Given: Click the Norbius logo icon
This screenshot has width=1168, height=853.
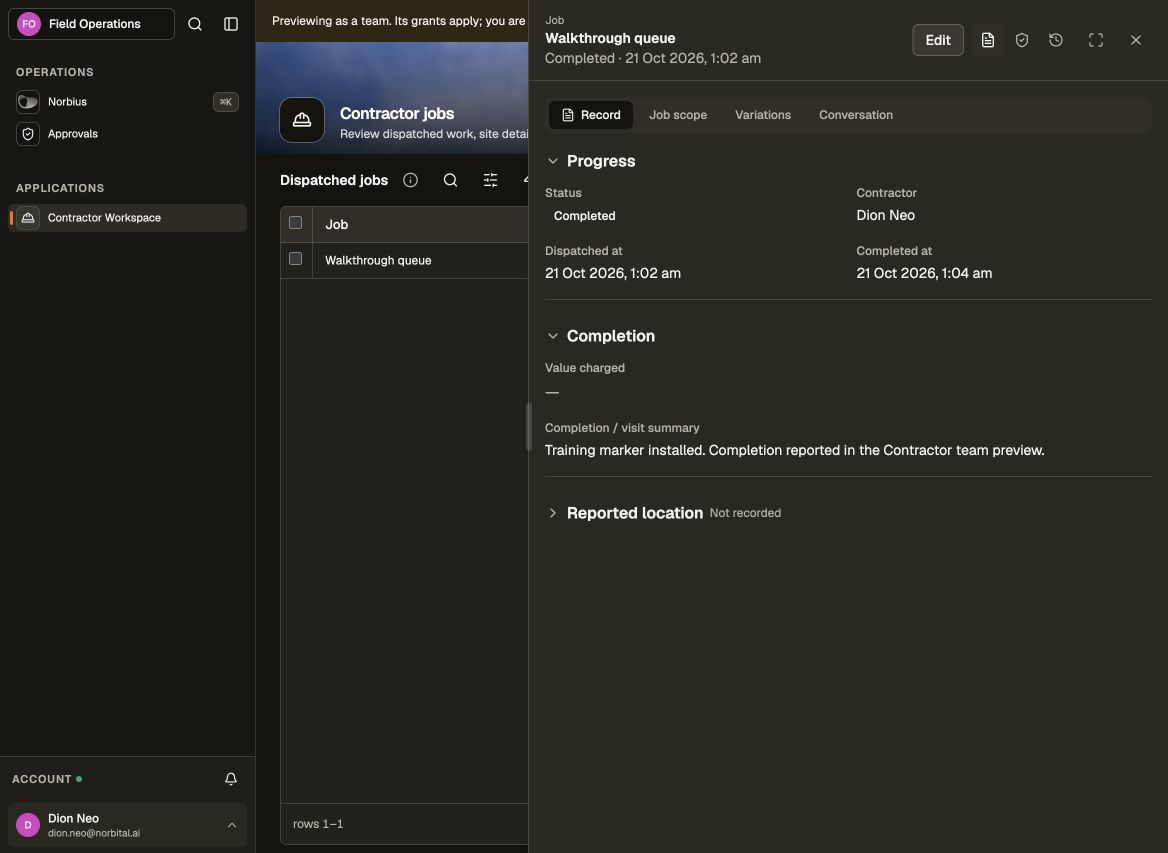Looking at the screenshot, I should pos(28,102).
